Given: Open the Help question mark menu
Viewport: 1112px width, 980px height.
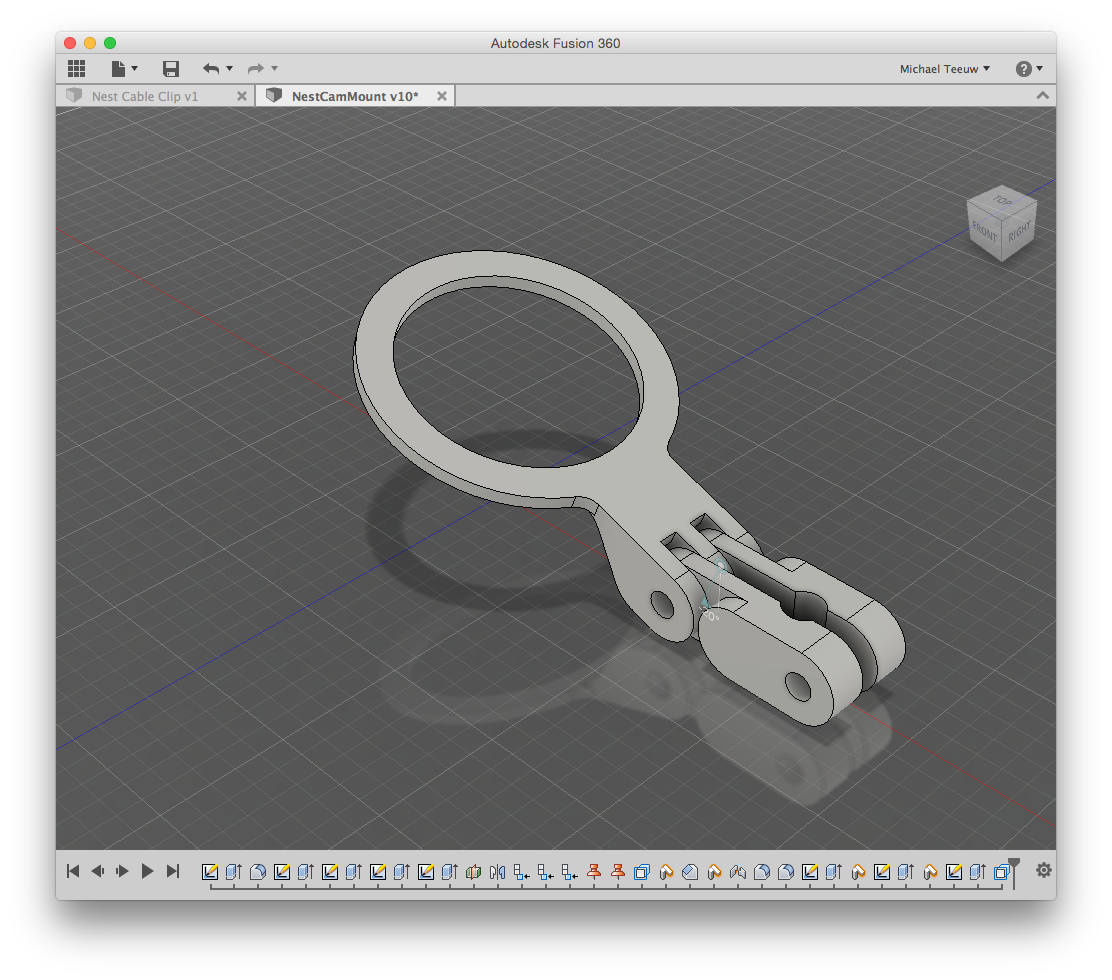Looking at the screenshot, I should pyautogui.click(x=1028, y=69).
